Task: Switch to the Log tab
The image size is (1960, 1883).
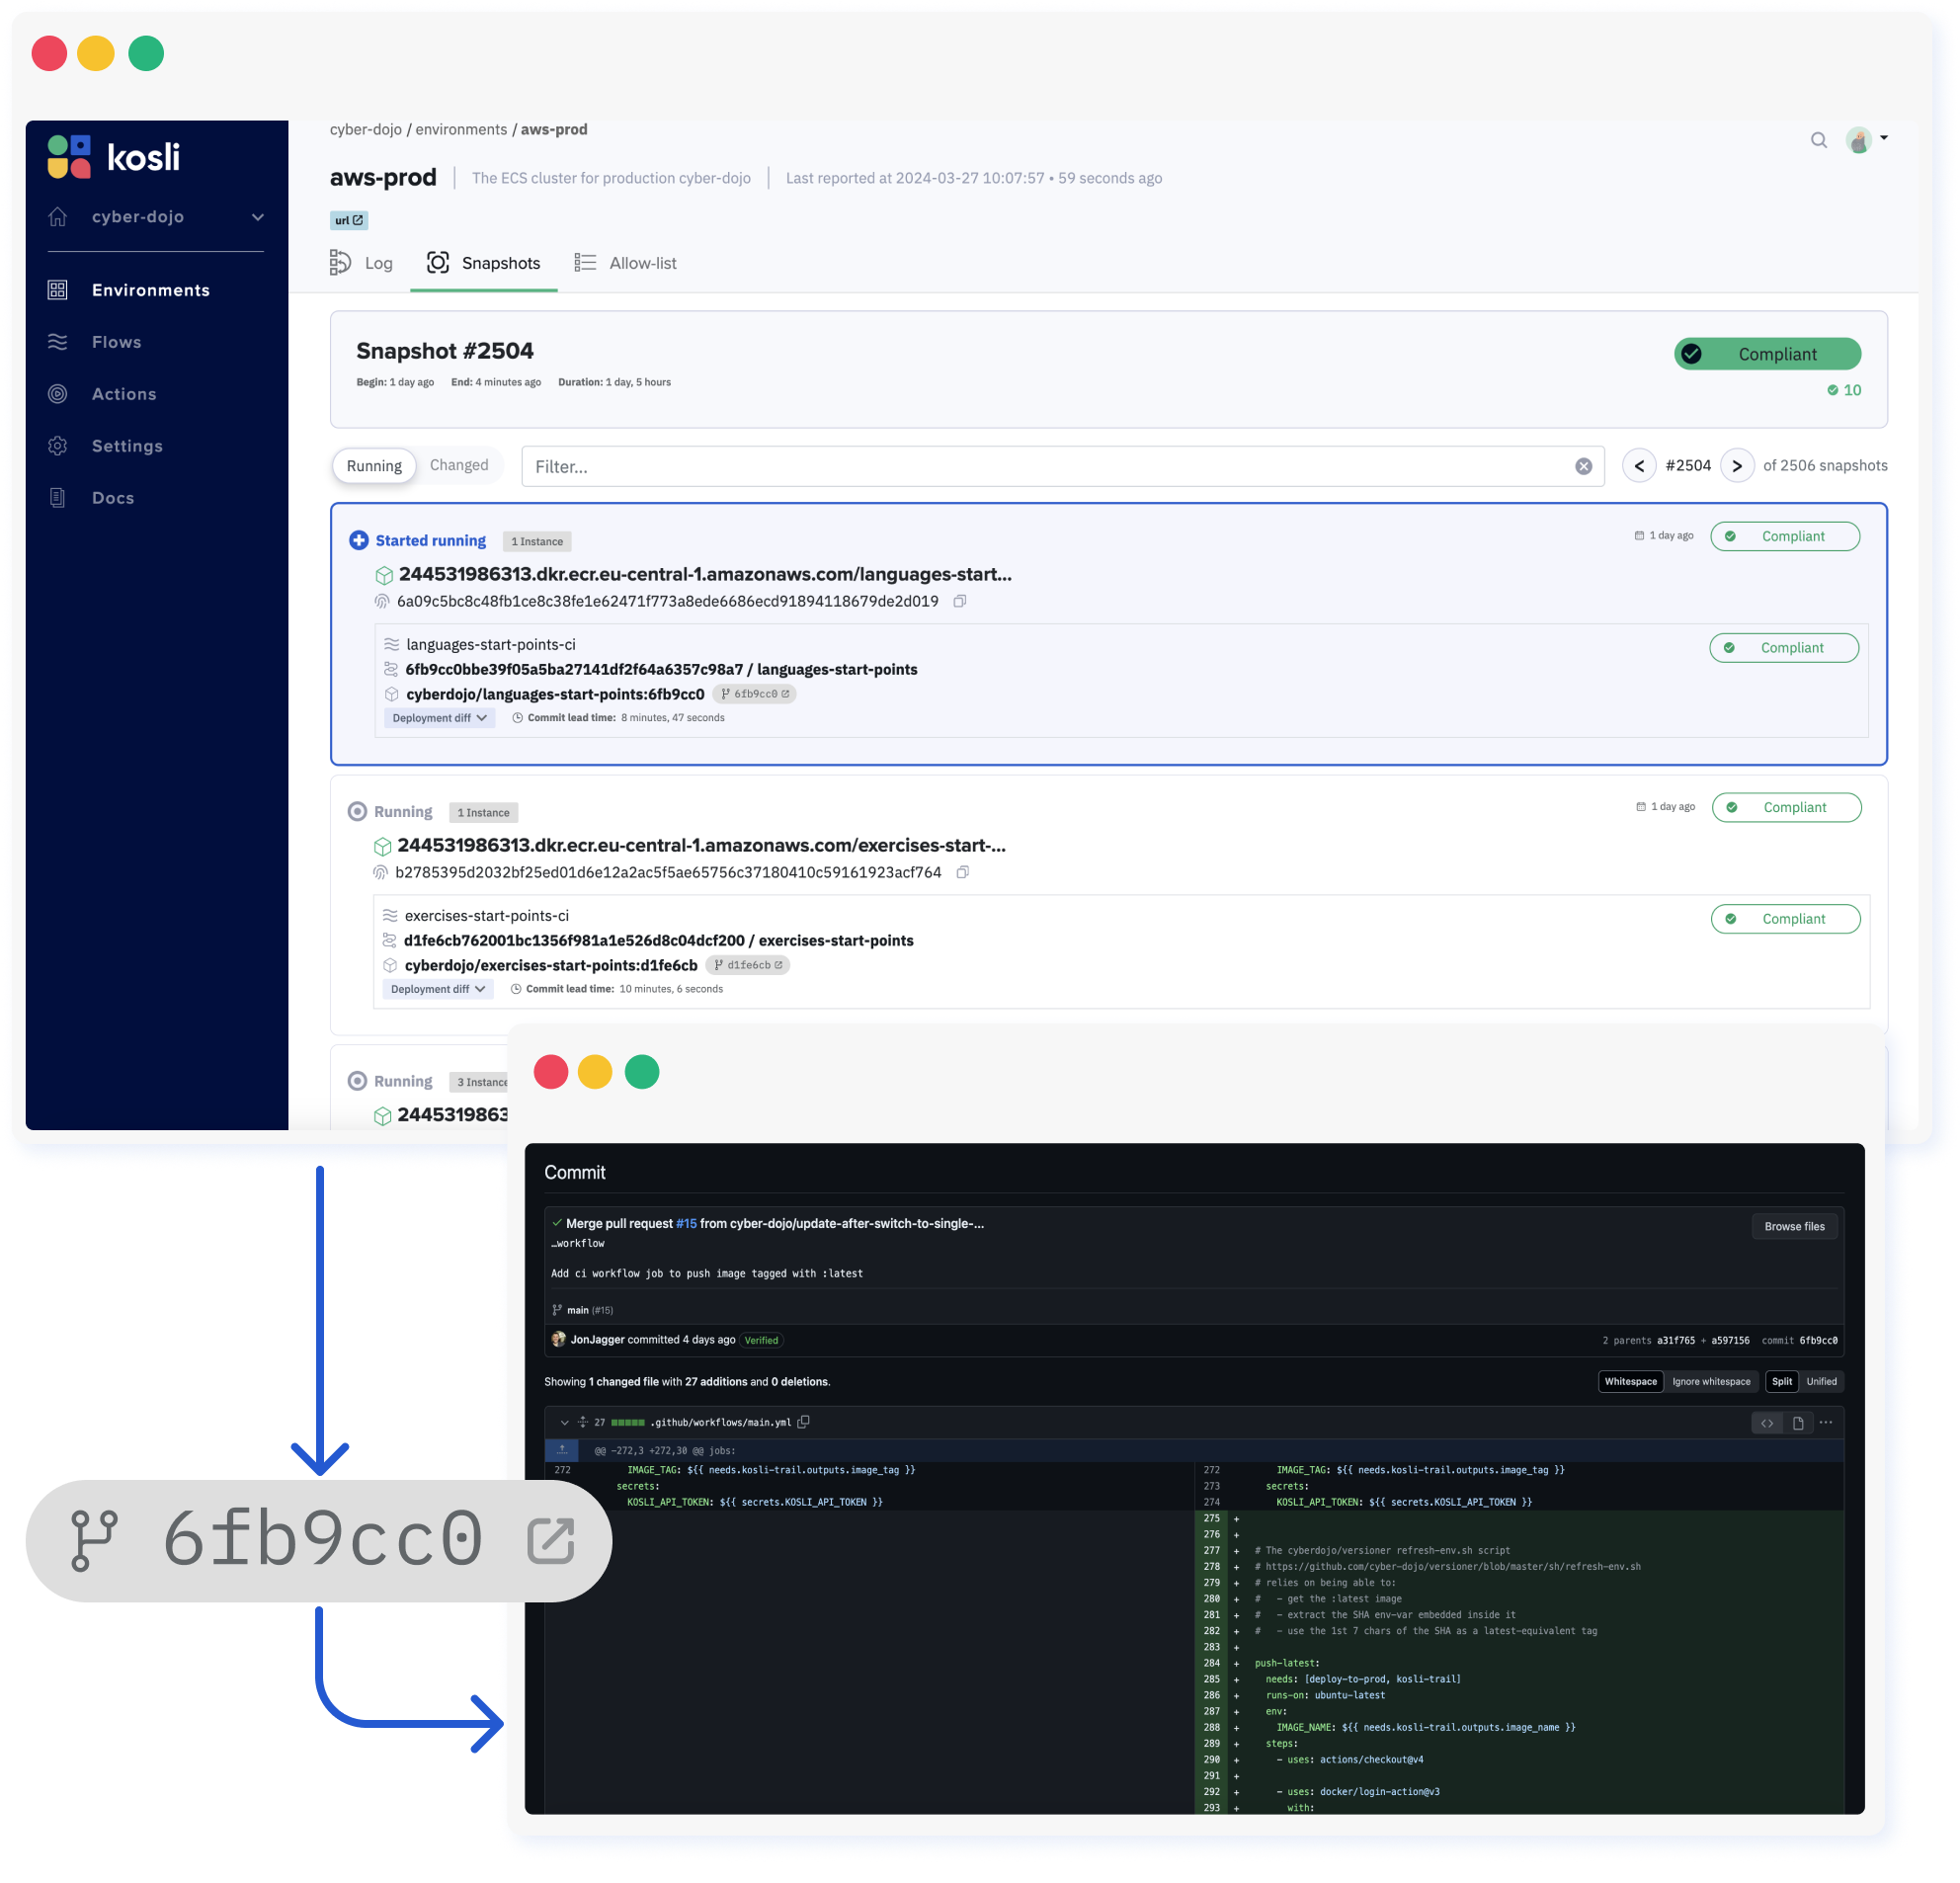Action: coord(377,262)
